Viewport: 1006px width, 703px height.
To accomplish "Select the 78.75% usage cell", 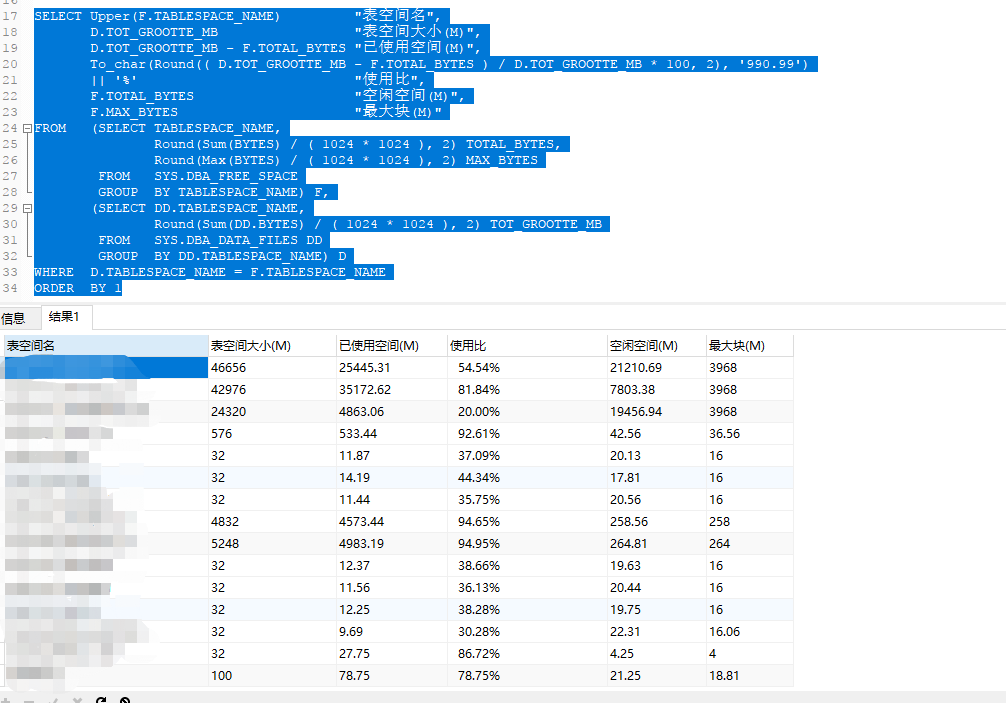I will (x=527, y=675).
